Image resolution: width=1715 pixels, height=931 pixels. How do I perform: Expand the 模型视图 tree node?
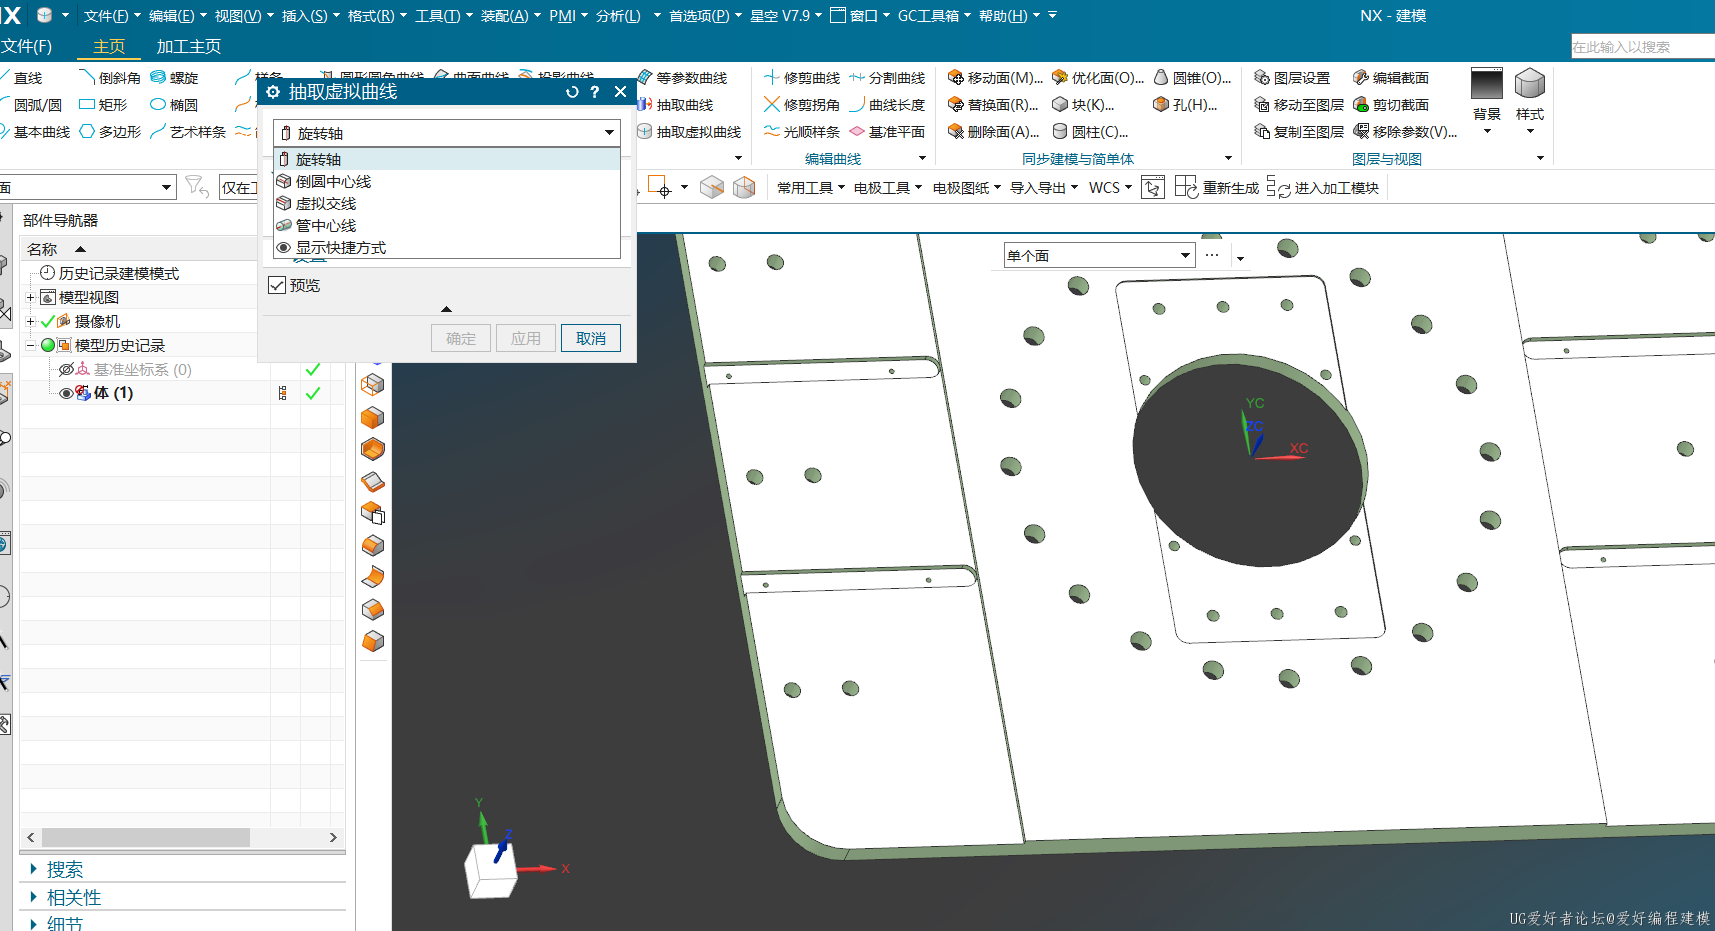click(30, 298)
